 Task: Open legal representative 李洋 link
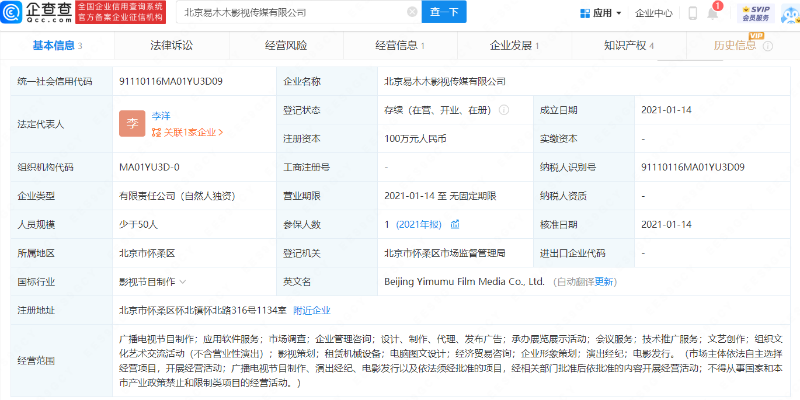pyautogui.click(x=161, y=116)
